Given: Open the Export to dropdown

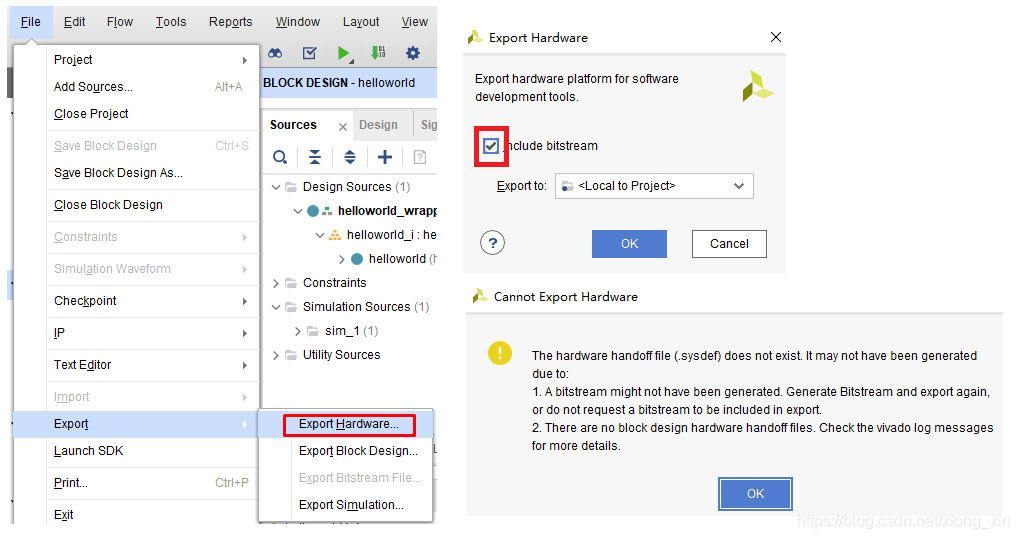Looking at the screenshot, I should tap(654, 186).
